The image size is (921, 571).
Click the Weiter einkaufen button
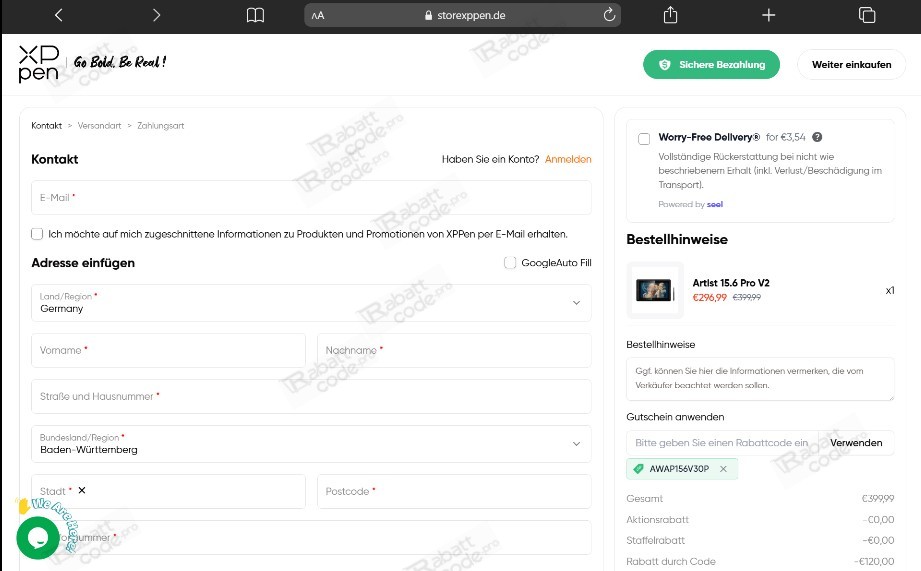point(851,65)
